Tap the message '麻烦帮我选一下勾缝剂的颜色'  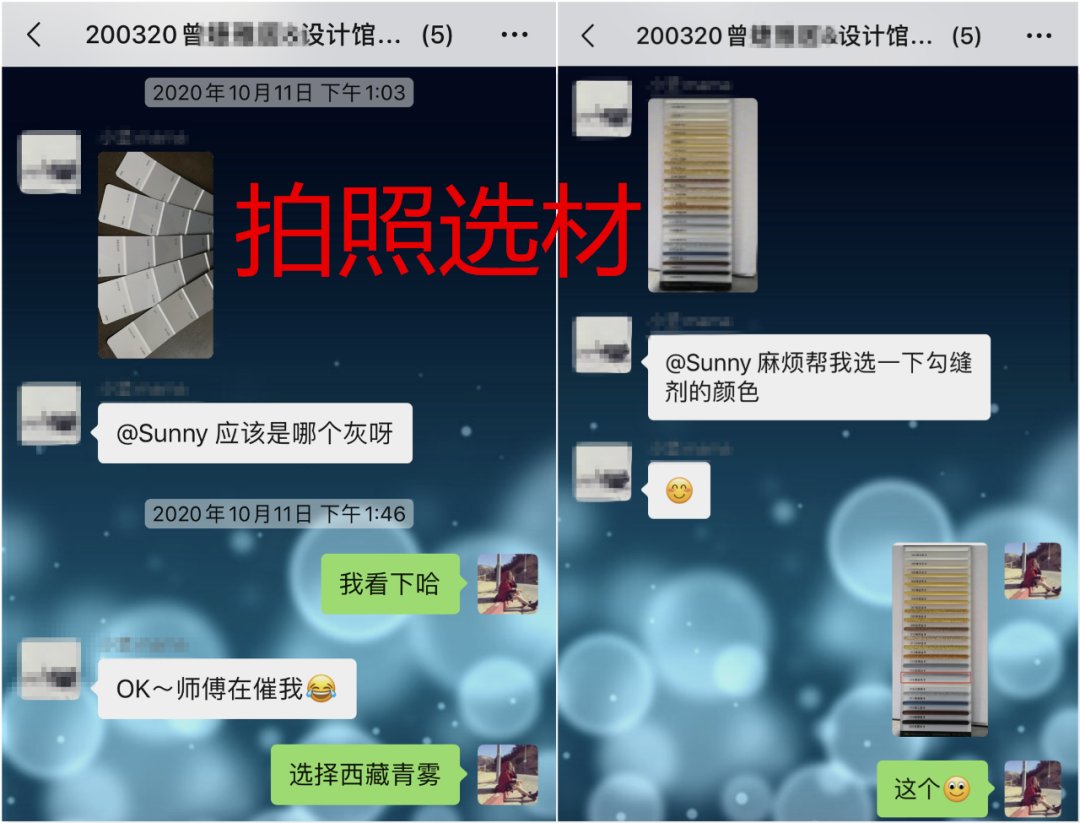(819, 377)
